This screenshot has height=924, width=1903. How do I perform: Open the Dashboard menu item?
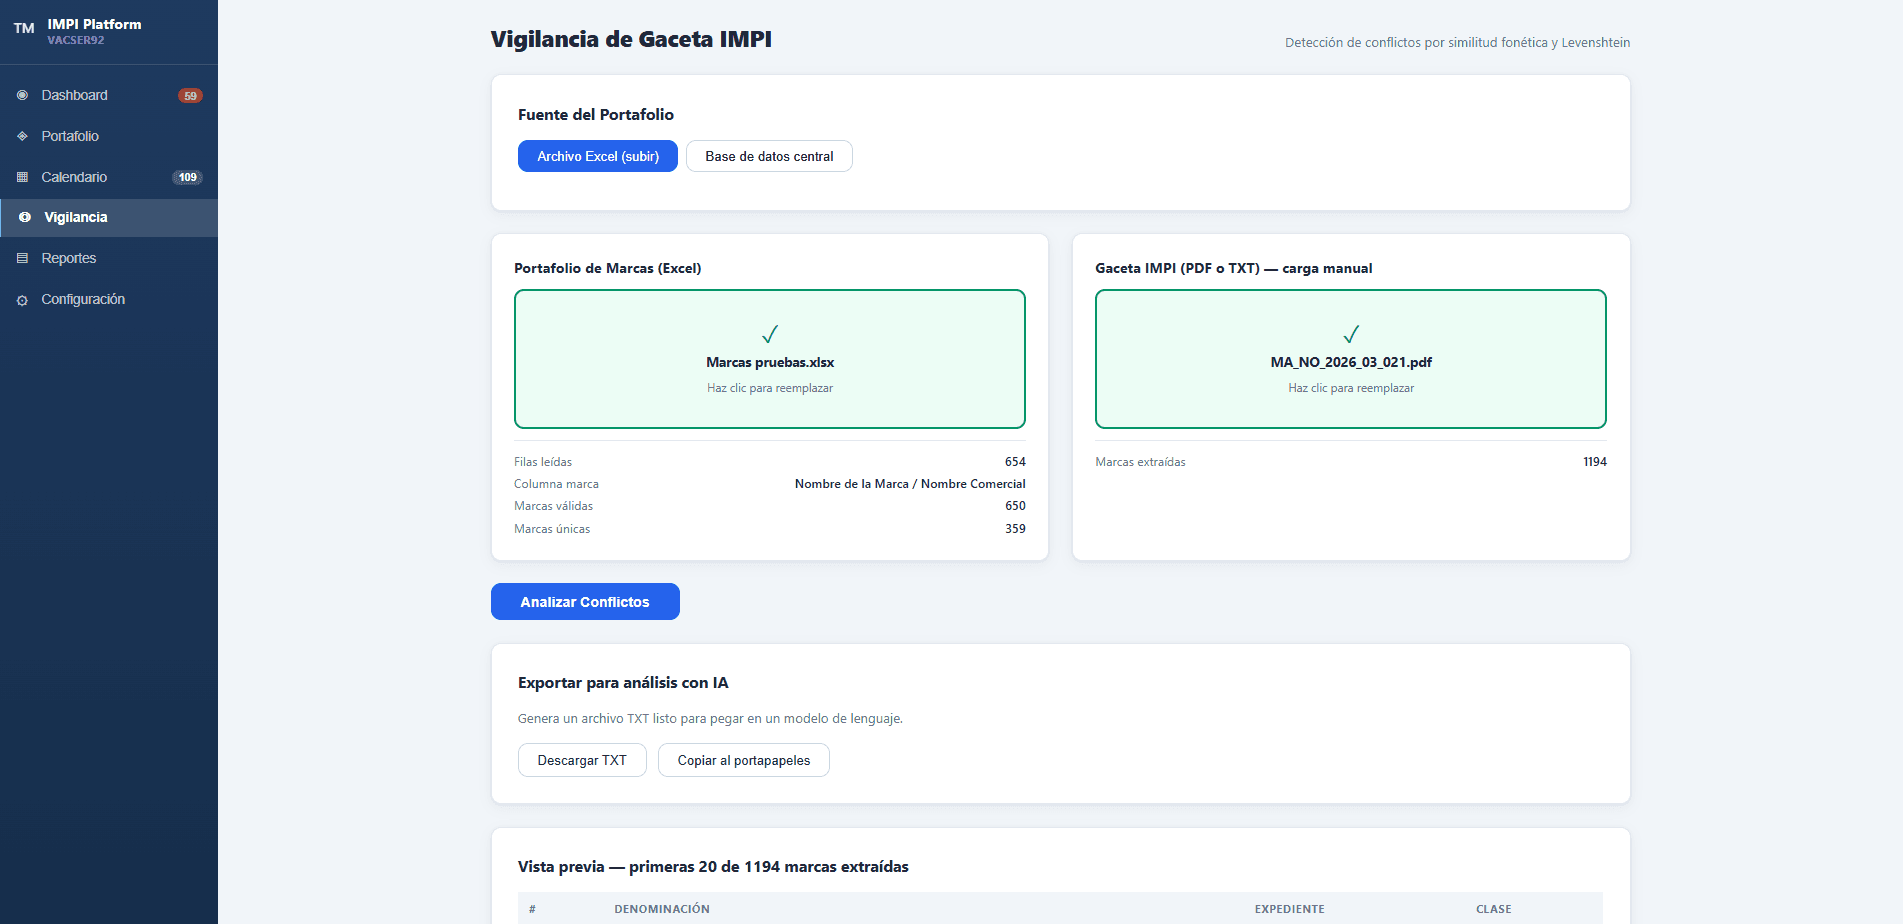[109, 95]
